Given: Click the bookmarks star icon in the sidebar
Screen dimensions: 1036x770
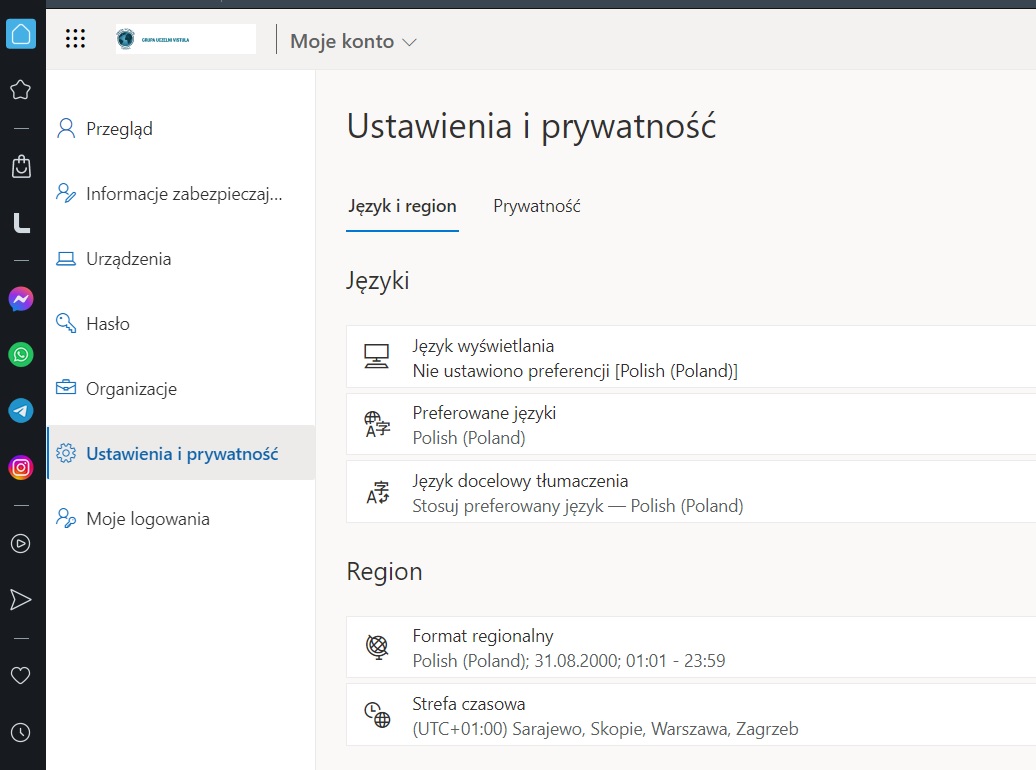Looking at the screenshot, I should (x=20, y=90).
